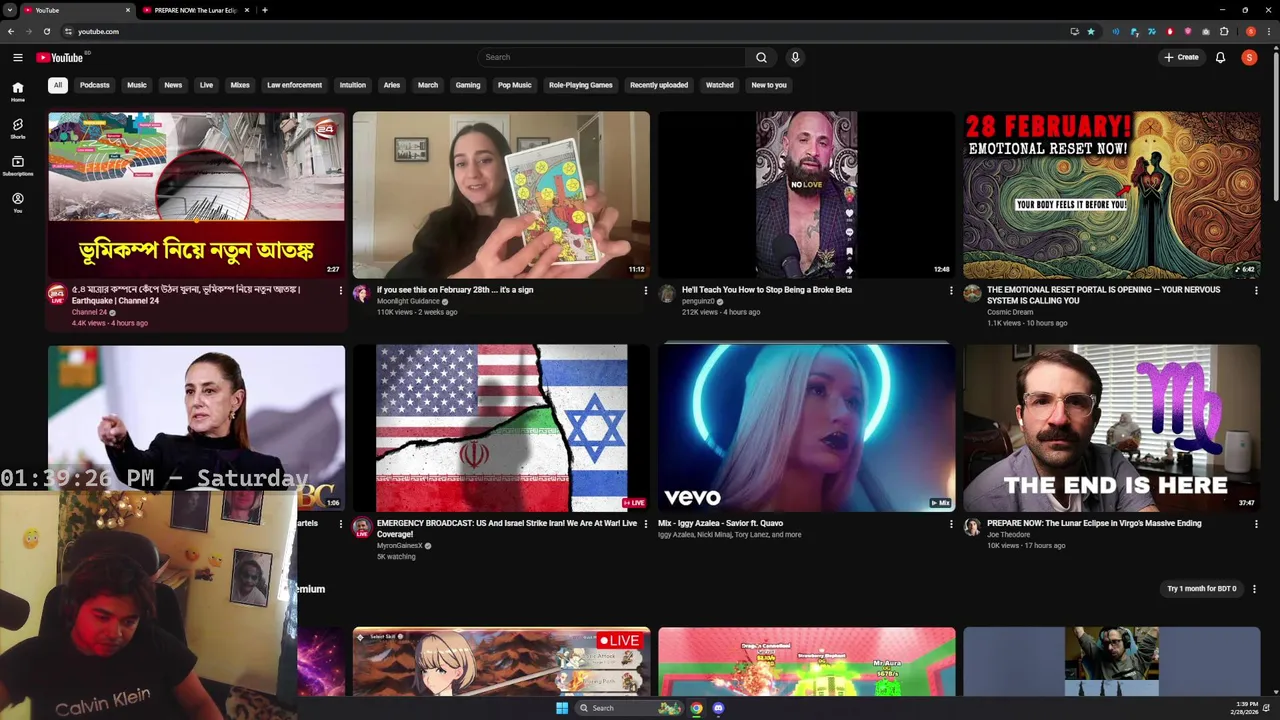Open THE END IS HERE thumbnail

(x=1112, y=428)
